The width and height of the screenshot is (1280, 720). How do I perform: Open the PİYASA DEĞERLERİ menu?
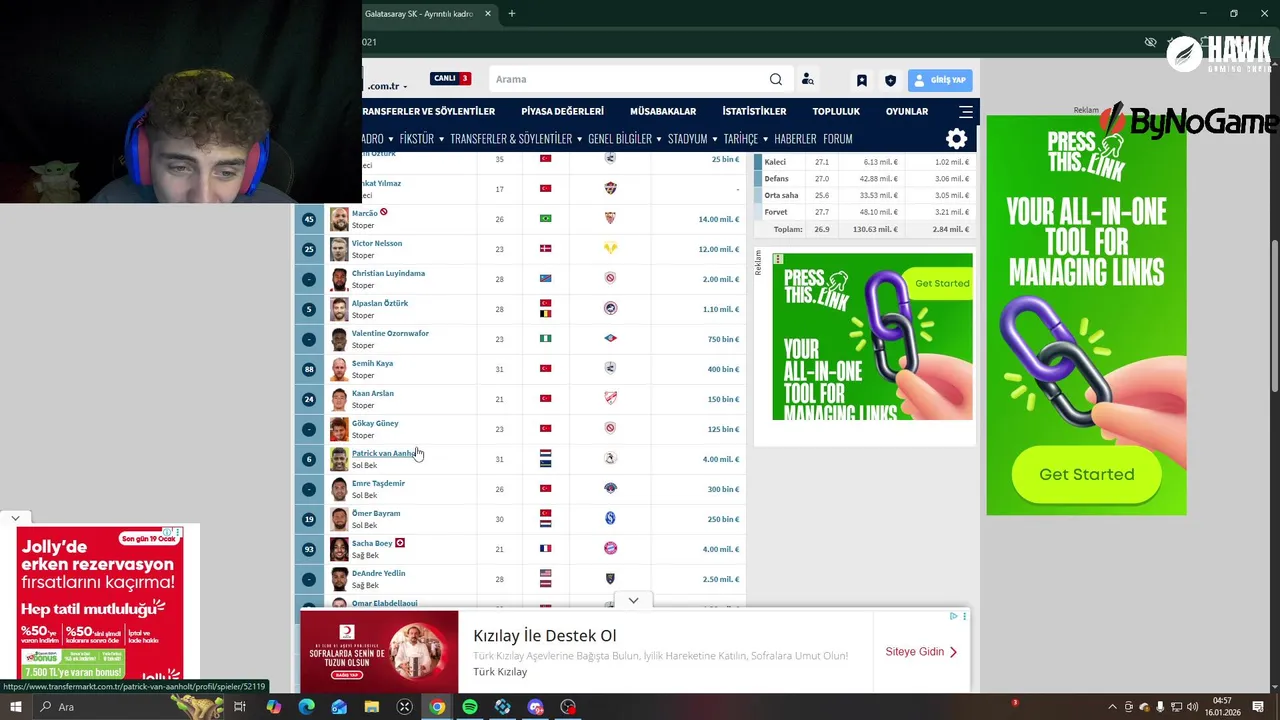562,111
